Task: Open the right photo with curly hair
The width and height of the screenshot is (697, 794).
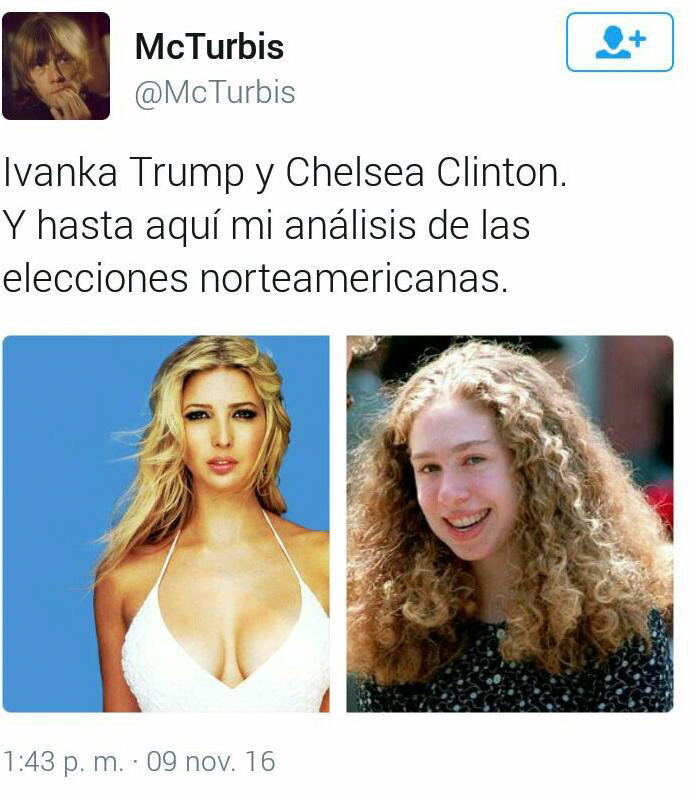Action: [x=510, y=524]
